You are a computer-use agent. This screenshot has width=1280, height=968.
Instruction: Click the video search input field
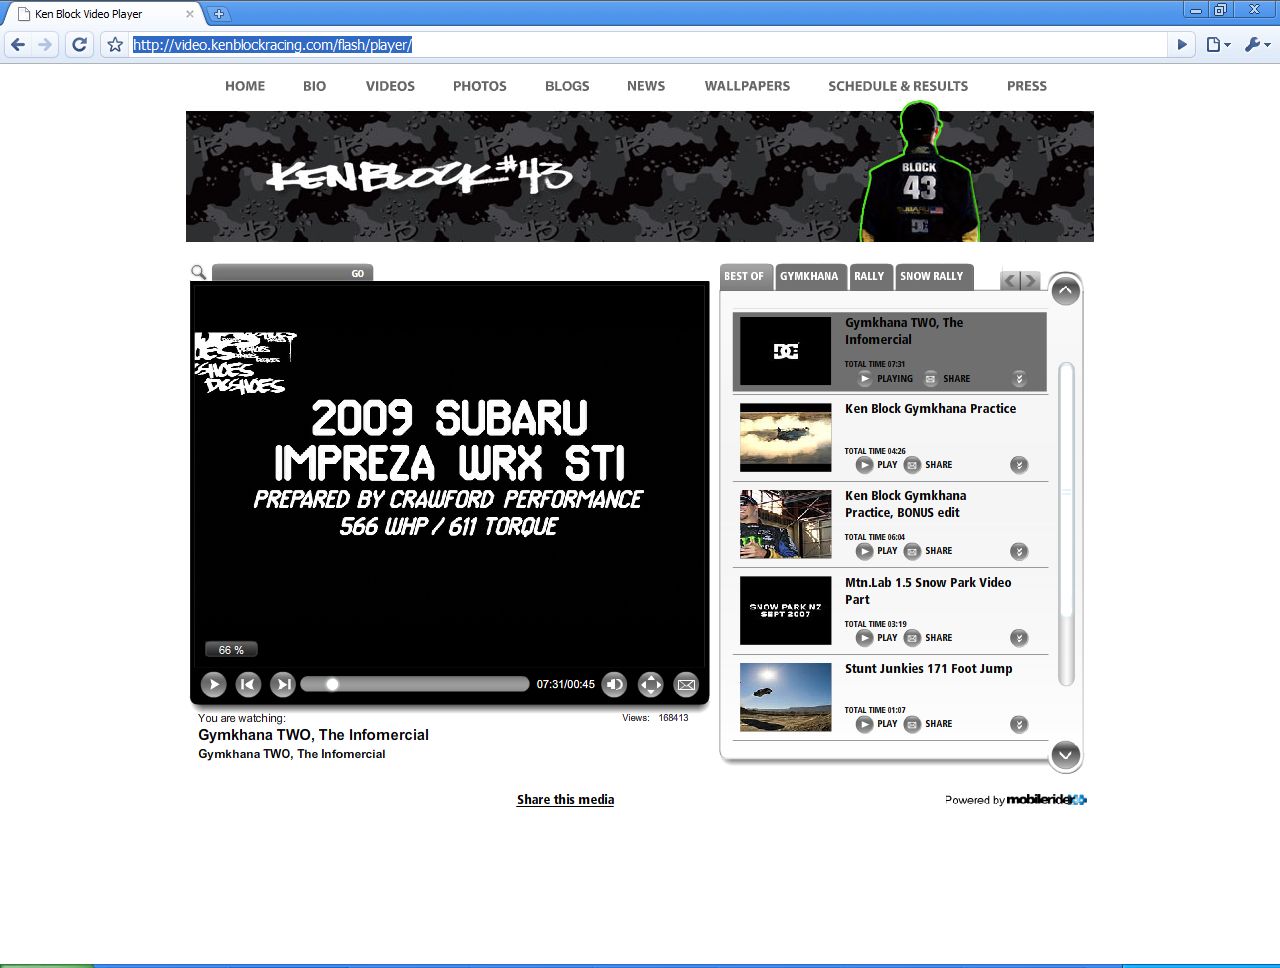pos(279,273)
